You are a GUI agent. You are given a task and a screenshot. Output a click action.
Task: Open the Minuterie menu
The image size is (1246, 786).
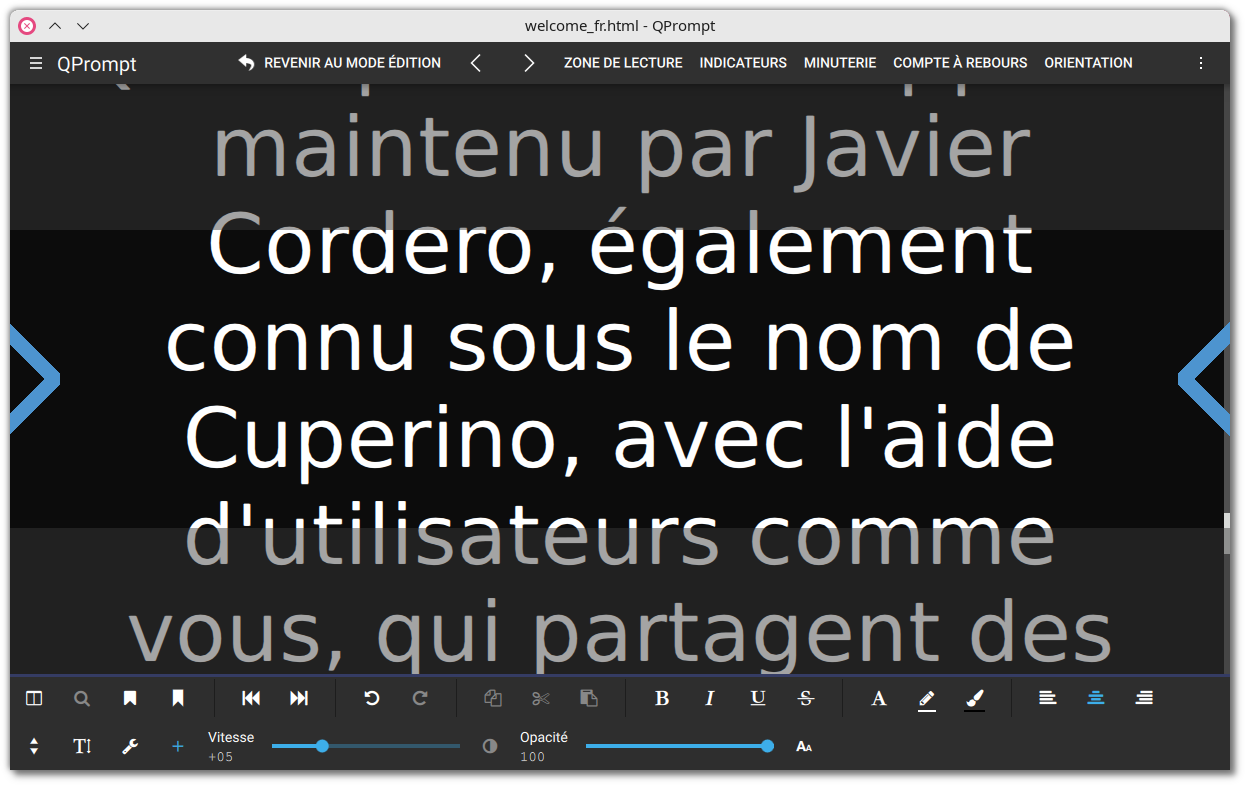pos(840,63)
